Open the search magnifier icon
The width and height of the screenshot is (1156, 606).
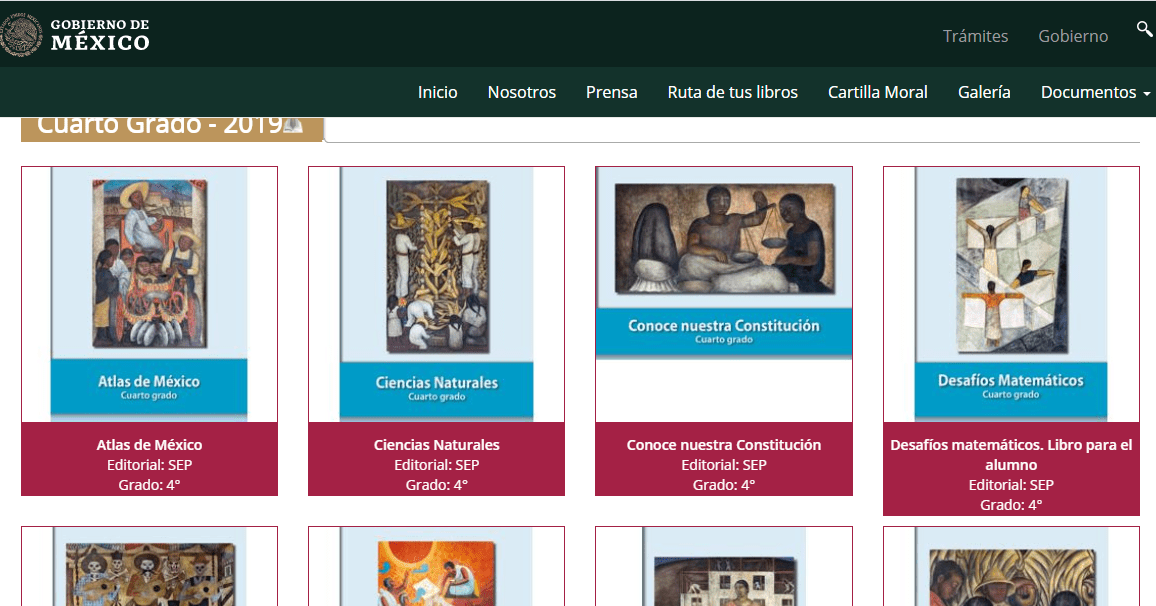click(x=1144, y=29)
